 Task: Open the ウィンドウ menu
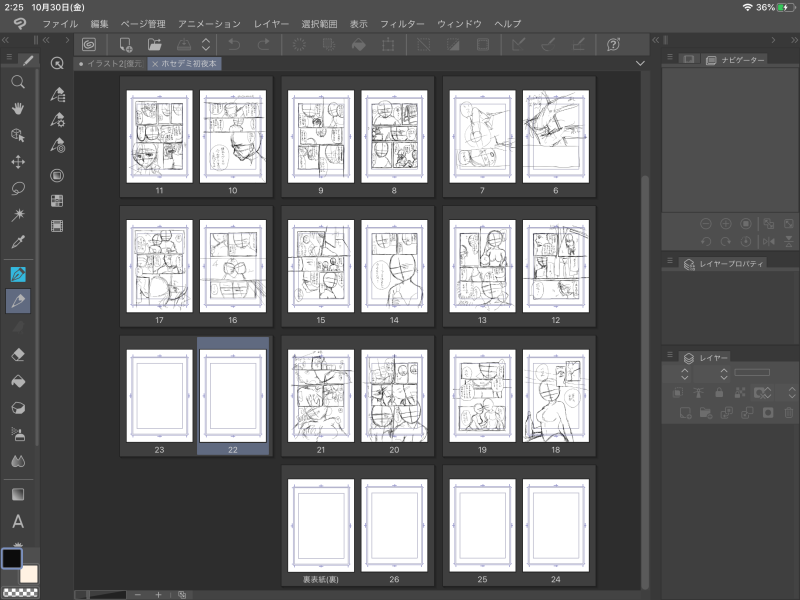tap(459, 24)
